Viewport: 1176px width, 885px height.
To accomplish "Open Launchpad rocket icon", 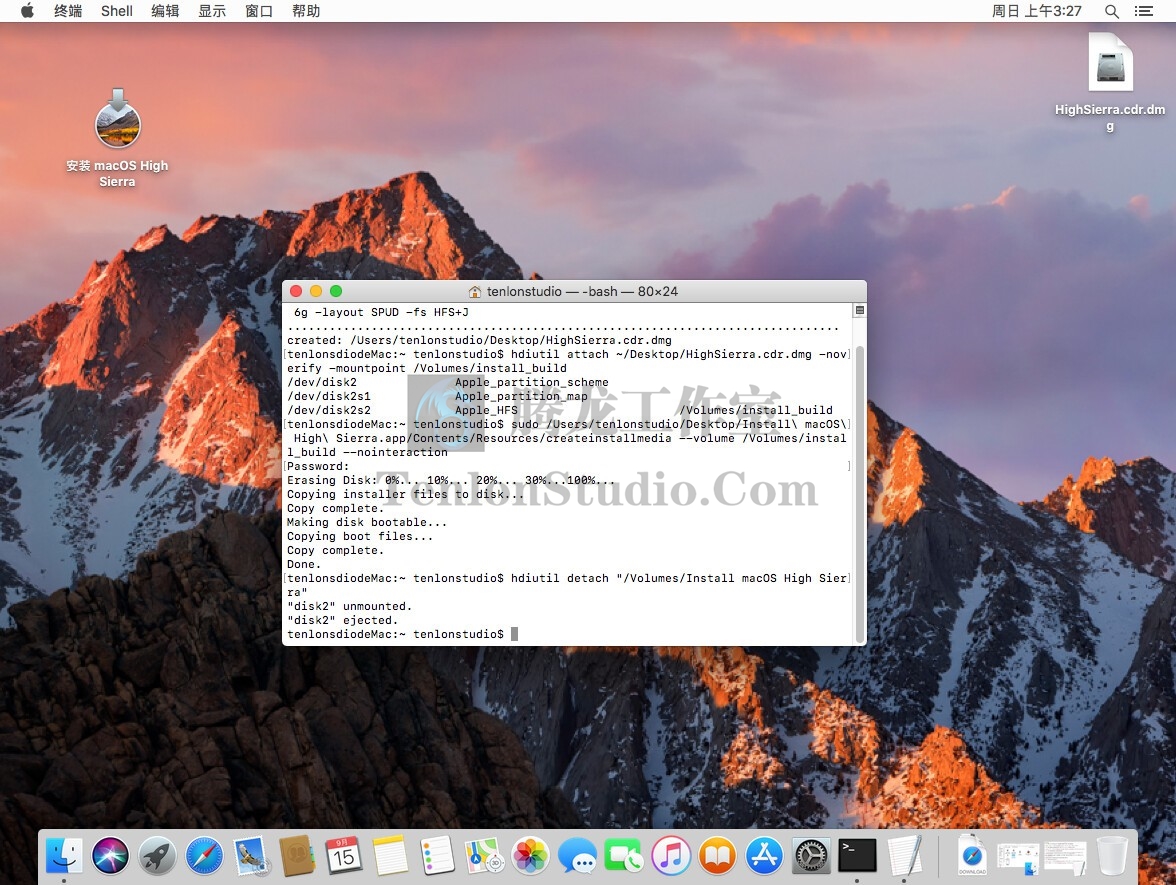I will pos(158,856).
